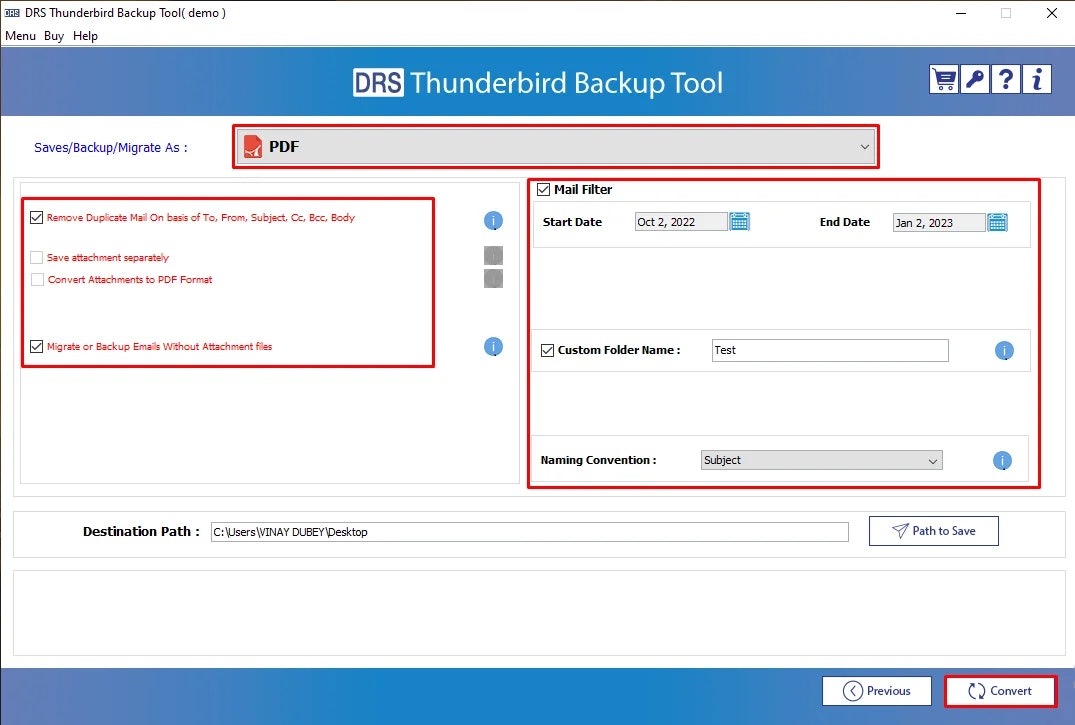Open the End Date calendar picker
The image size is (1075, 725).
click(x=997, y=222)
